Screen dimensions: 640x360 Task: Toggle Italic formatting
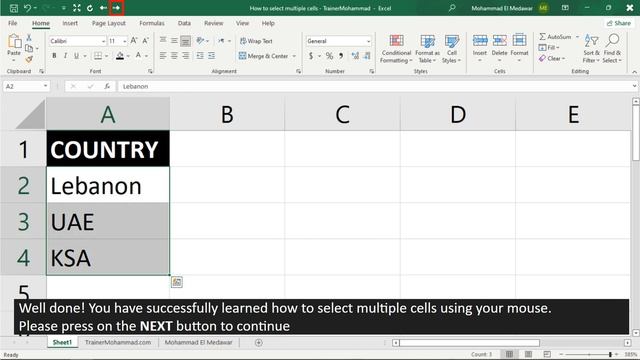click(x=65, y=56)
